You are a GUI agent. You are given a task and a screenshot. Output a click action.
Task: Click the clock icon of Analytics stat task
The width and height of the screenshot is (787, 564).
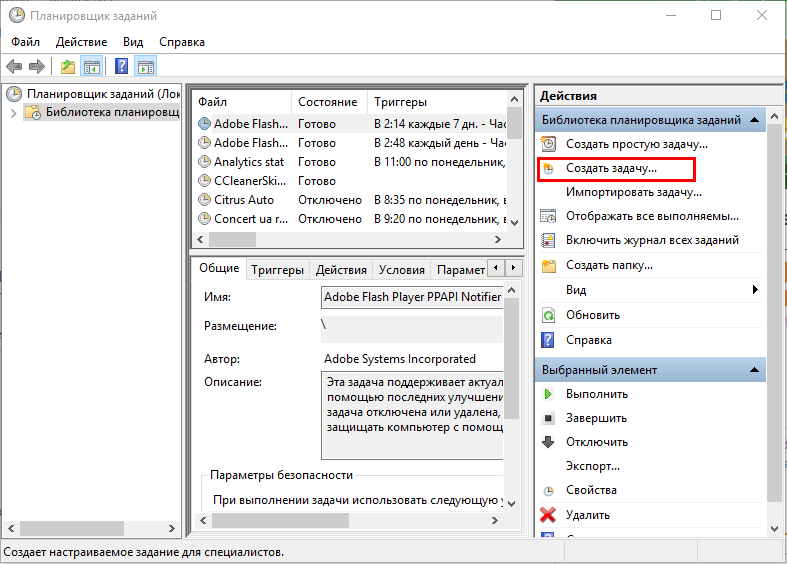[x=204, y=162]
